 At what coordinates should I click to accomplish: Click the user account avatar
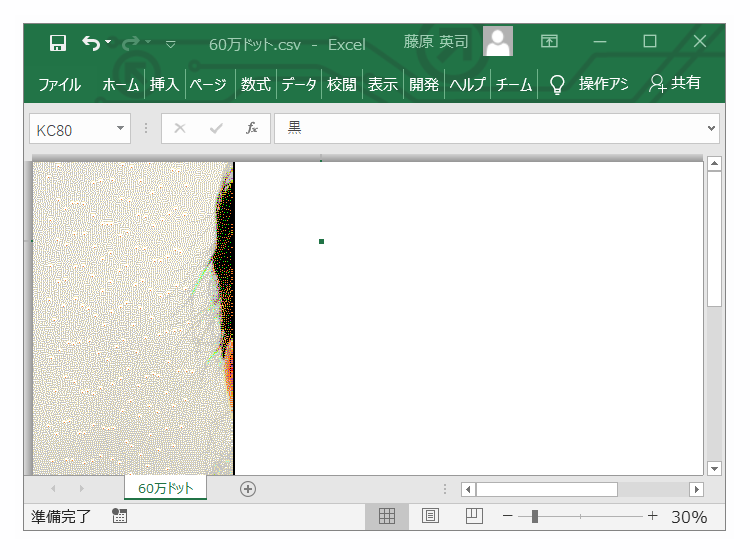498,41
